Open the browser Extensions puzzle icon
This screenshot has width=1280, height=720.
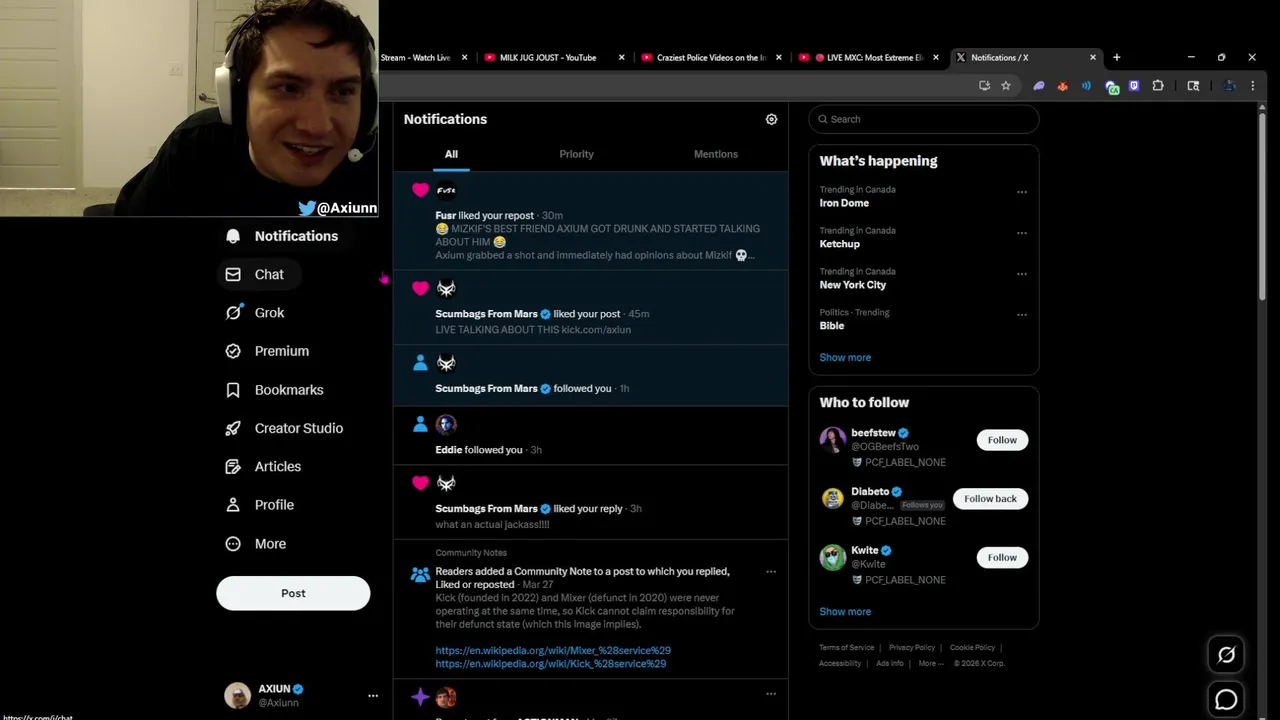pos(1158,86)
